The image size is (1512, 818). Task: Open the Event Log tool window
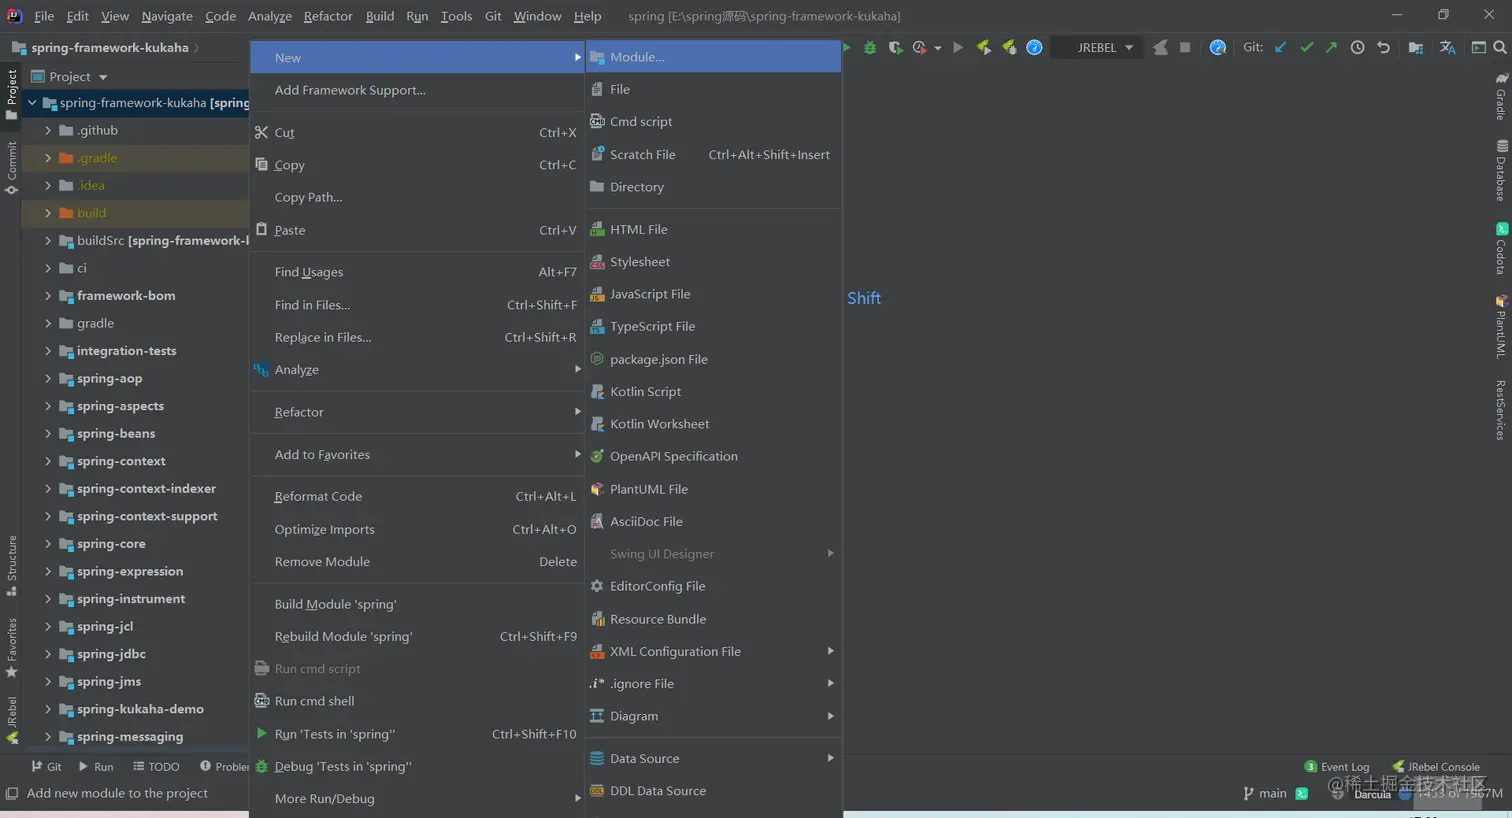point(1337,767)
